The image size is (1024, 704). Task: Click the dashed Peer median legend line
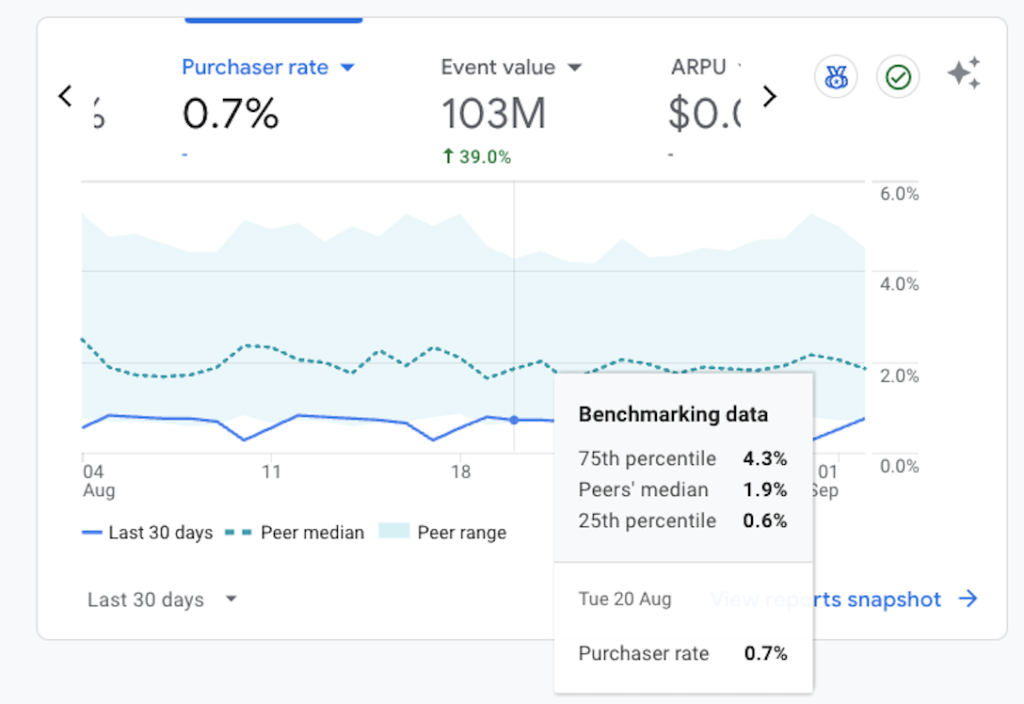click(237, 533)
